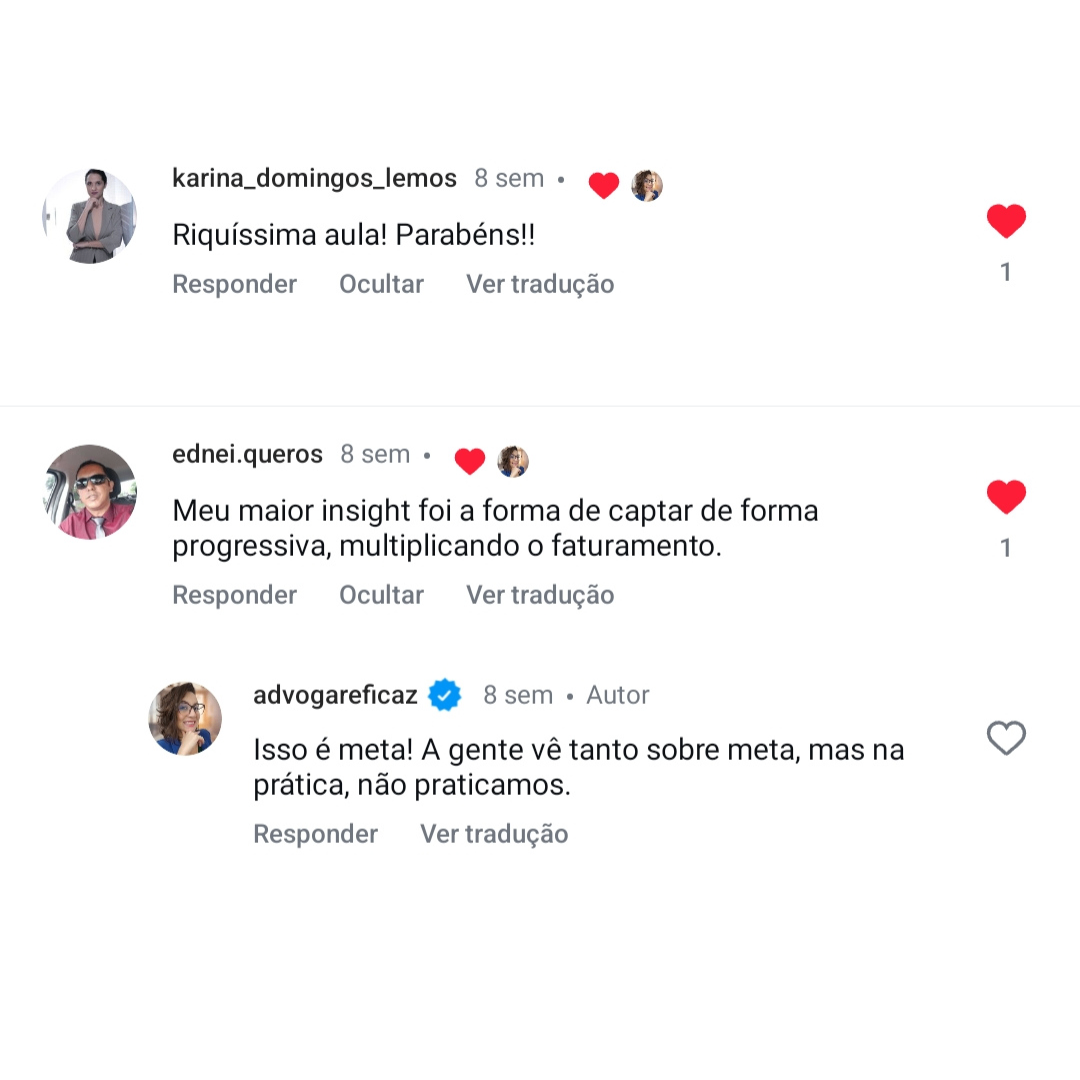Open karina_domingos_lemos's profile picture
The width and height of the screenshot is (1080, 1080).
(x=90, y=216)
